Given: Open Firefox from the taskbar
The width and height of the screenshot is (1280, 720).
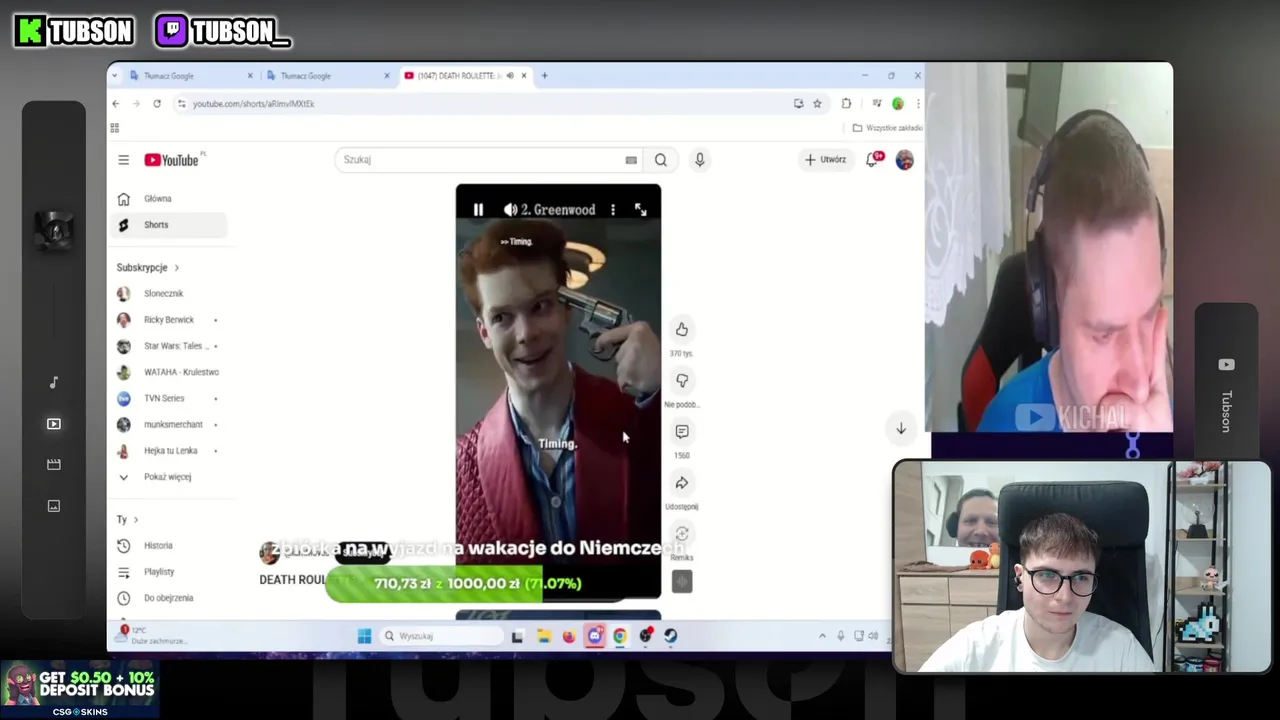Looking at the screenshot, I should point(569,636).
